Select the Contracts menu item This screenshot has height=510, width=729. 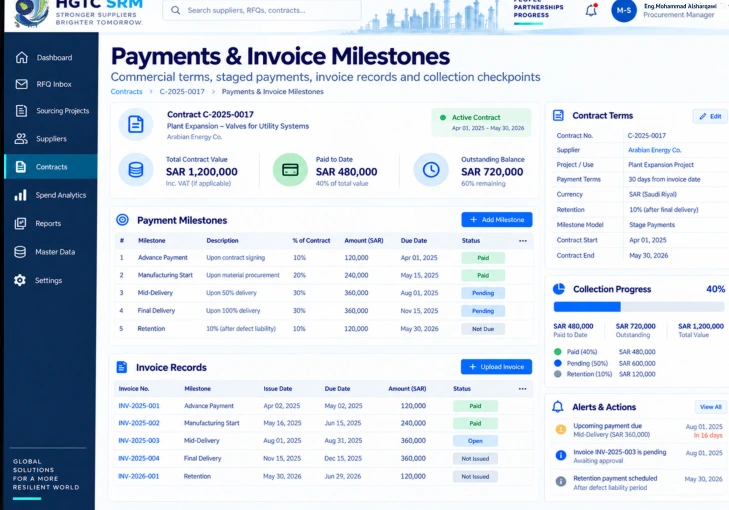[x=51, y=166]
